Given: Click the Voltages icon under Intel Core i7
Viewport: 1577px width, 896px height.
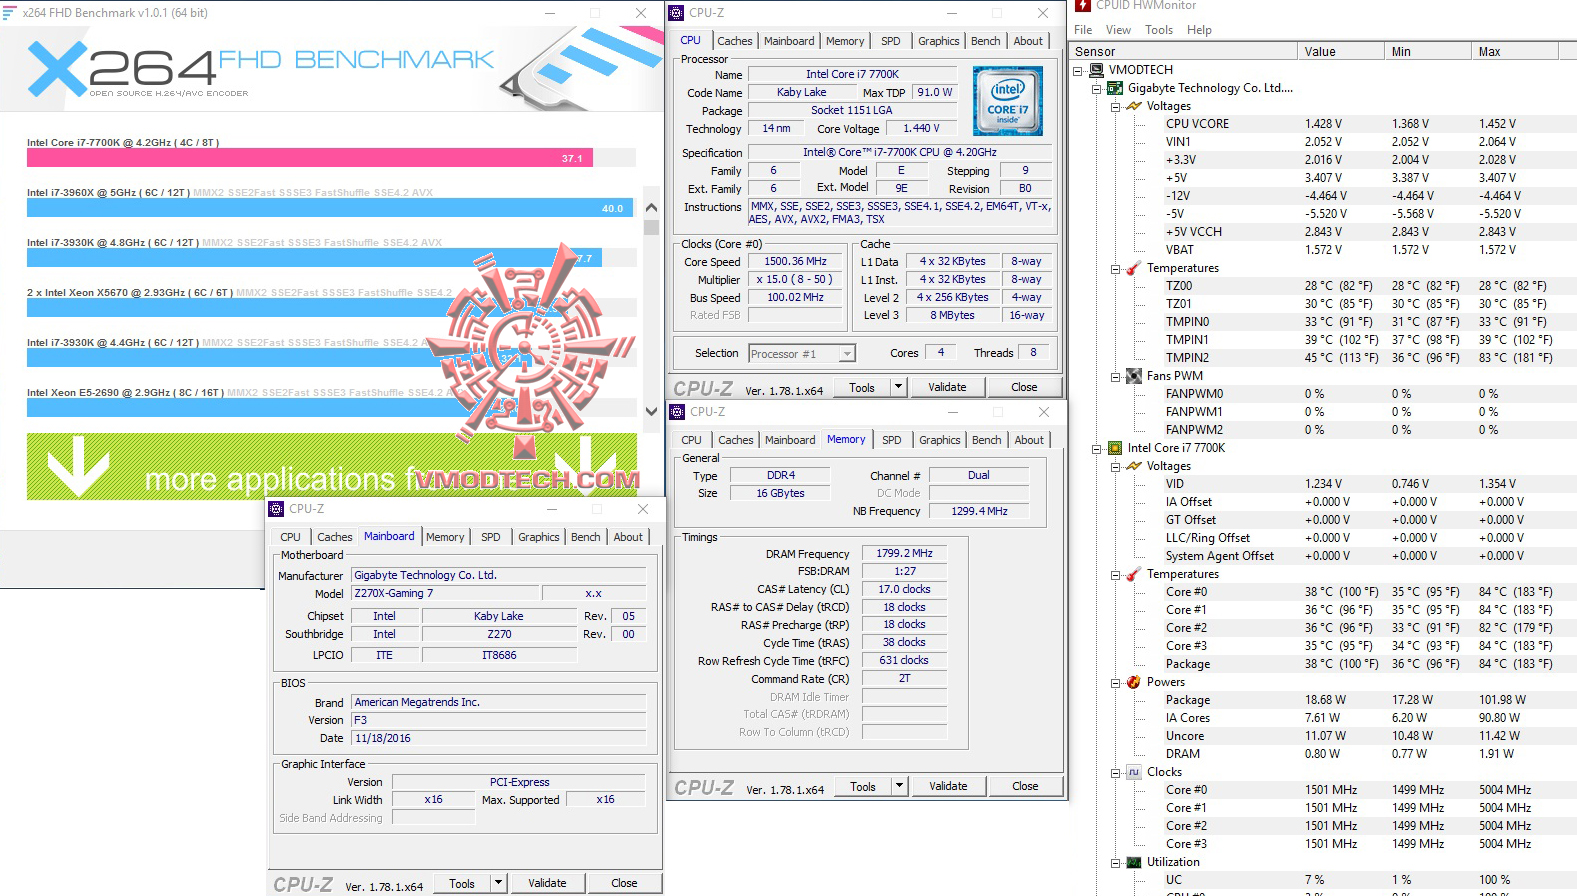Looking at the screenshot, I should [1134, 466].
